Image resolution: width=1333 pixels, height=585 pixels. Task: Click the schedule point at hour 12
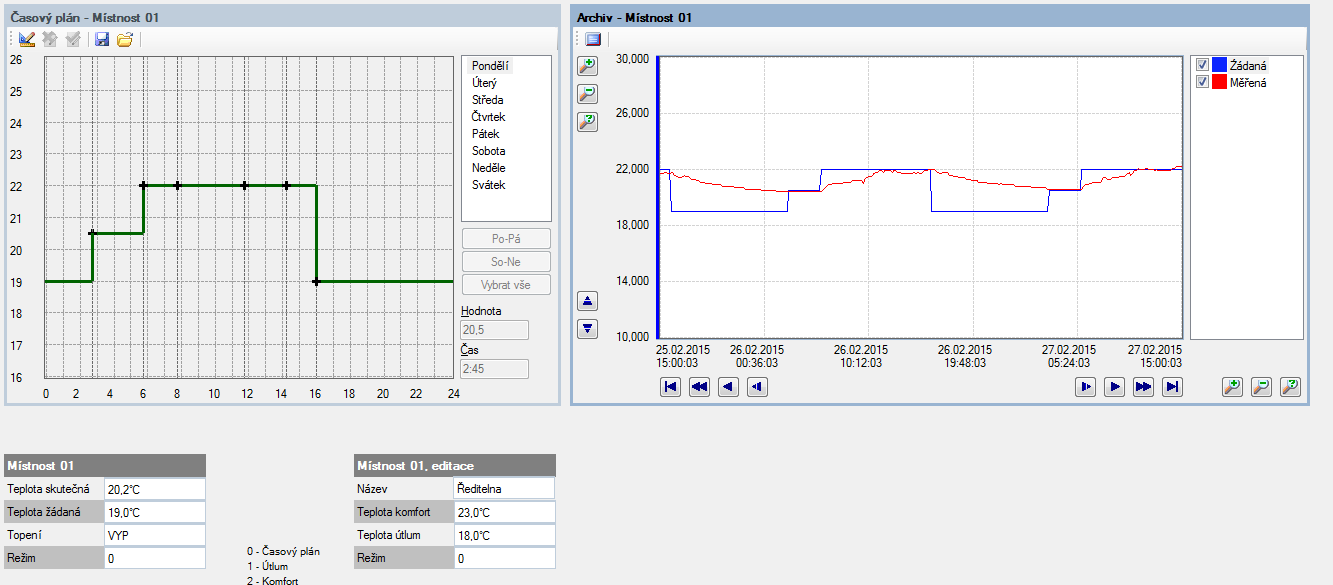pos(244,185)
